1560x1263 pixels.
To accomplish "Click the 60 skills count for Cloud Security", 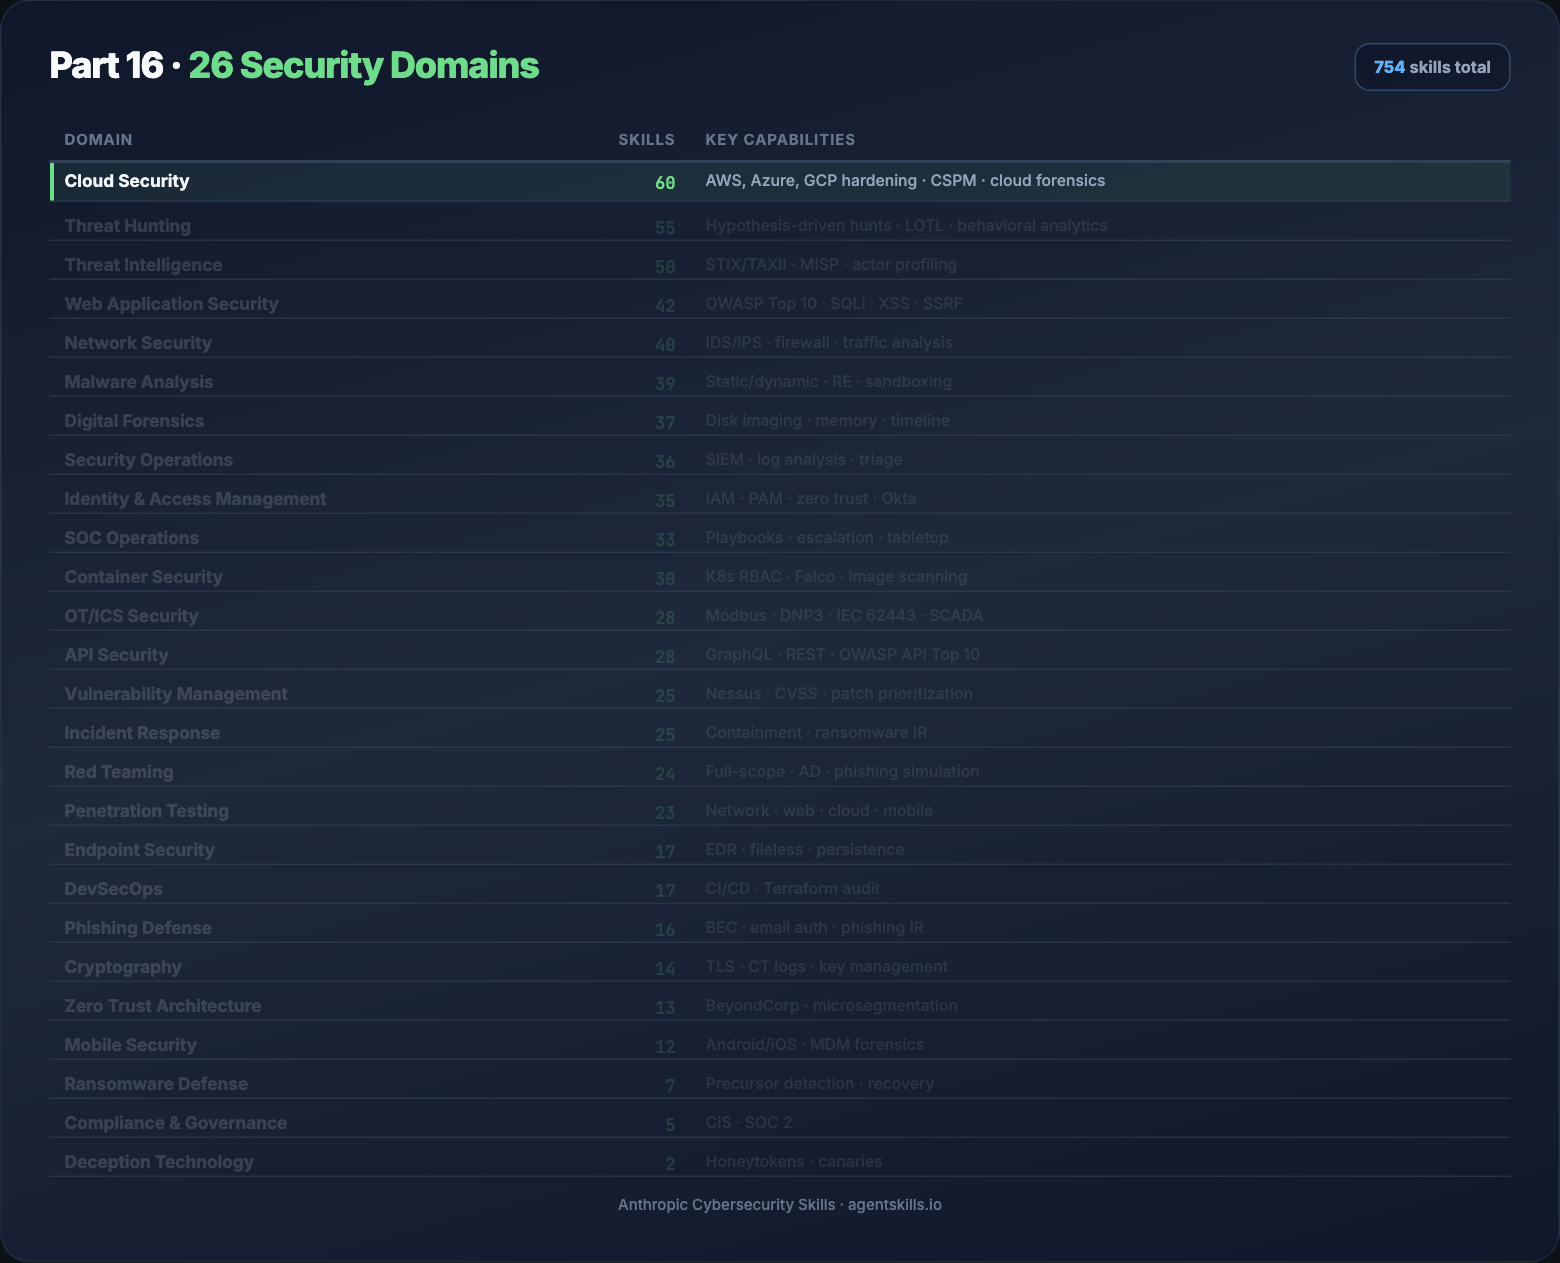I will 665,183.
